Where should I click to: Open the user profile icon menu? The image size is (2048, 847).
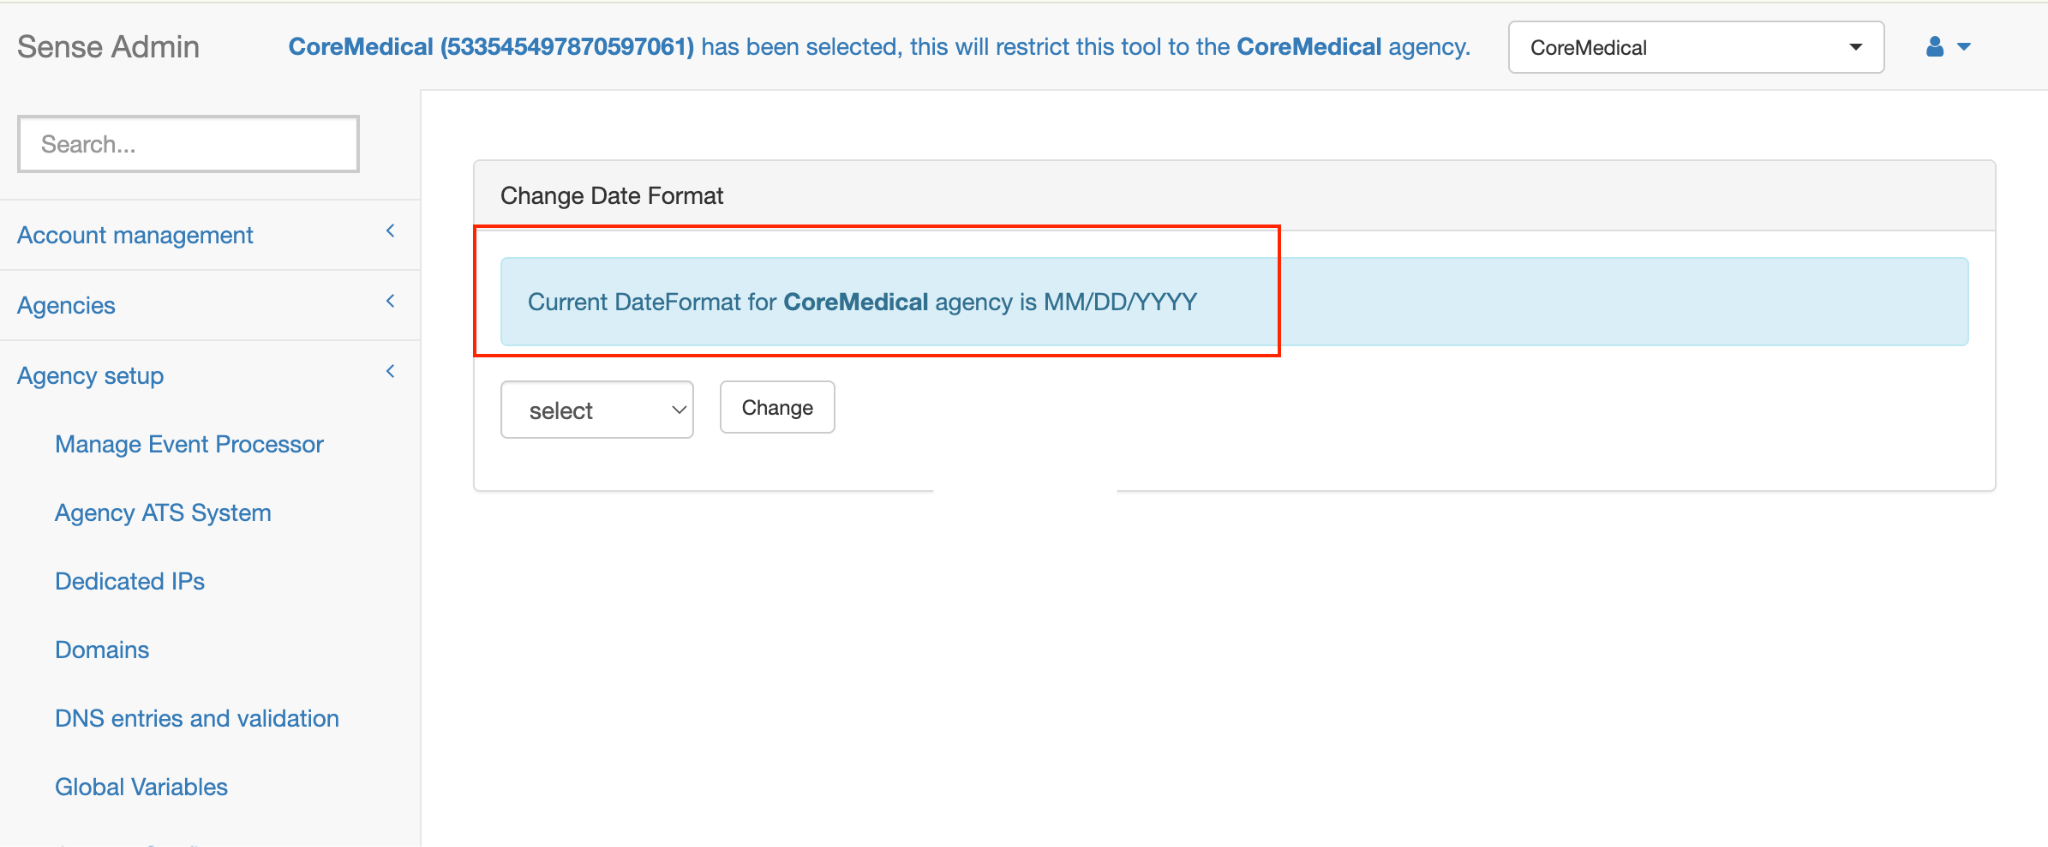(x=1935, y=47)
